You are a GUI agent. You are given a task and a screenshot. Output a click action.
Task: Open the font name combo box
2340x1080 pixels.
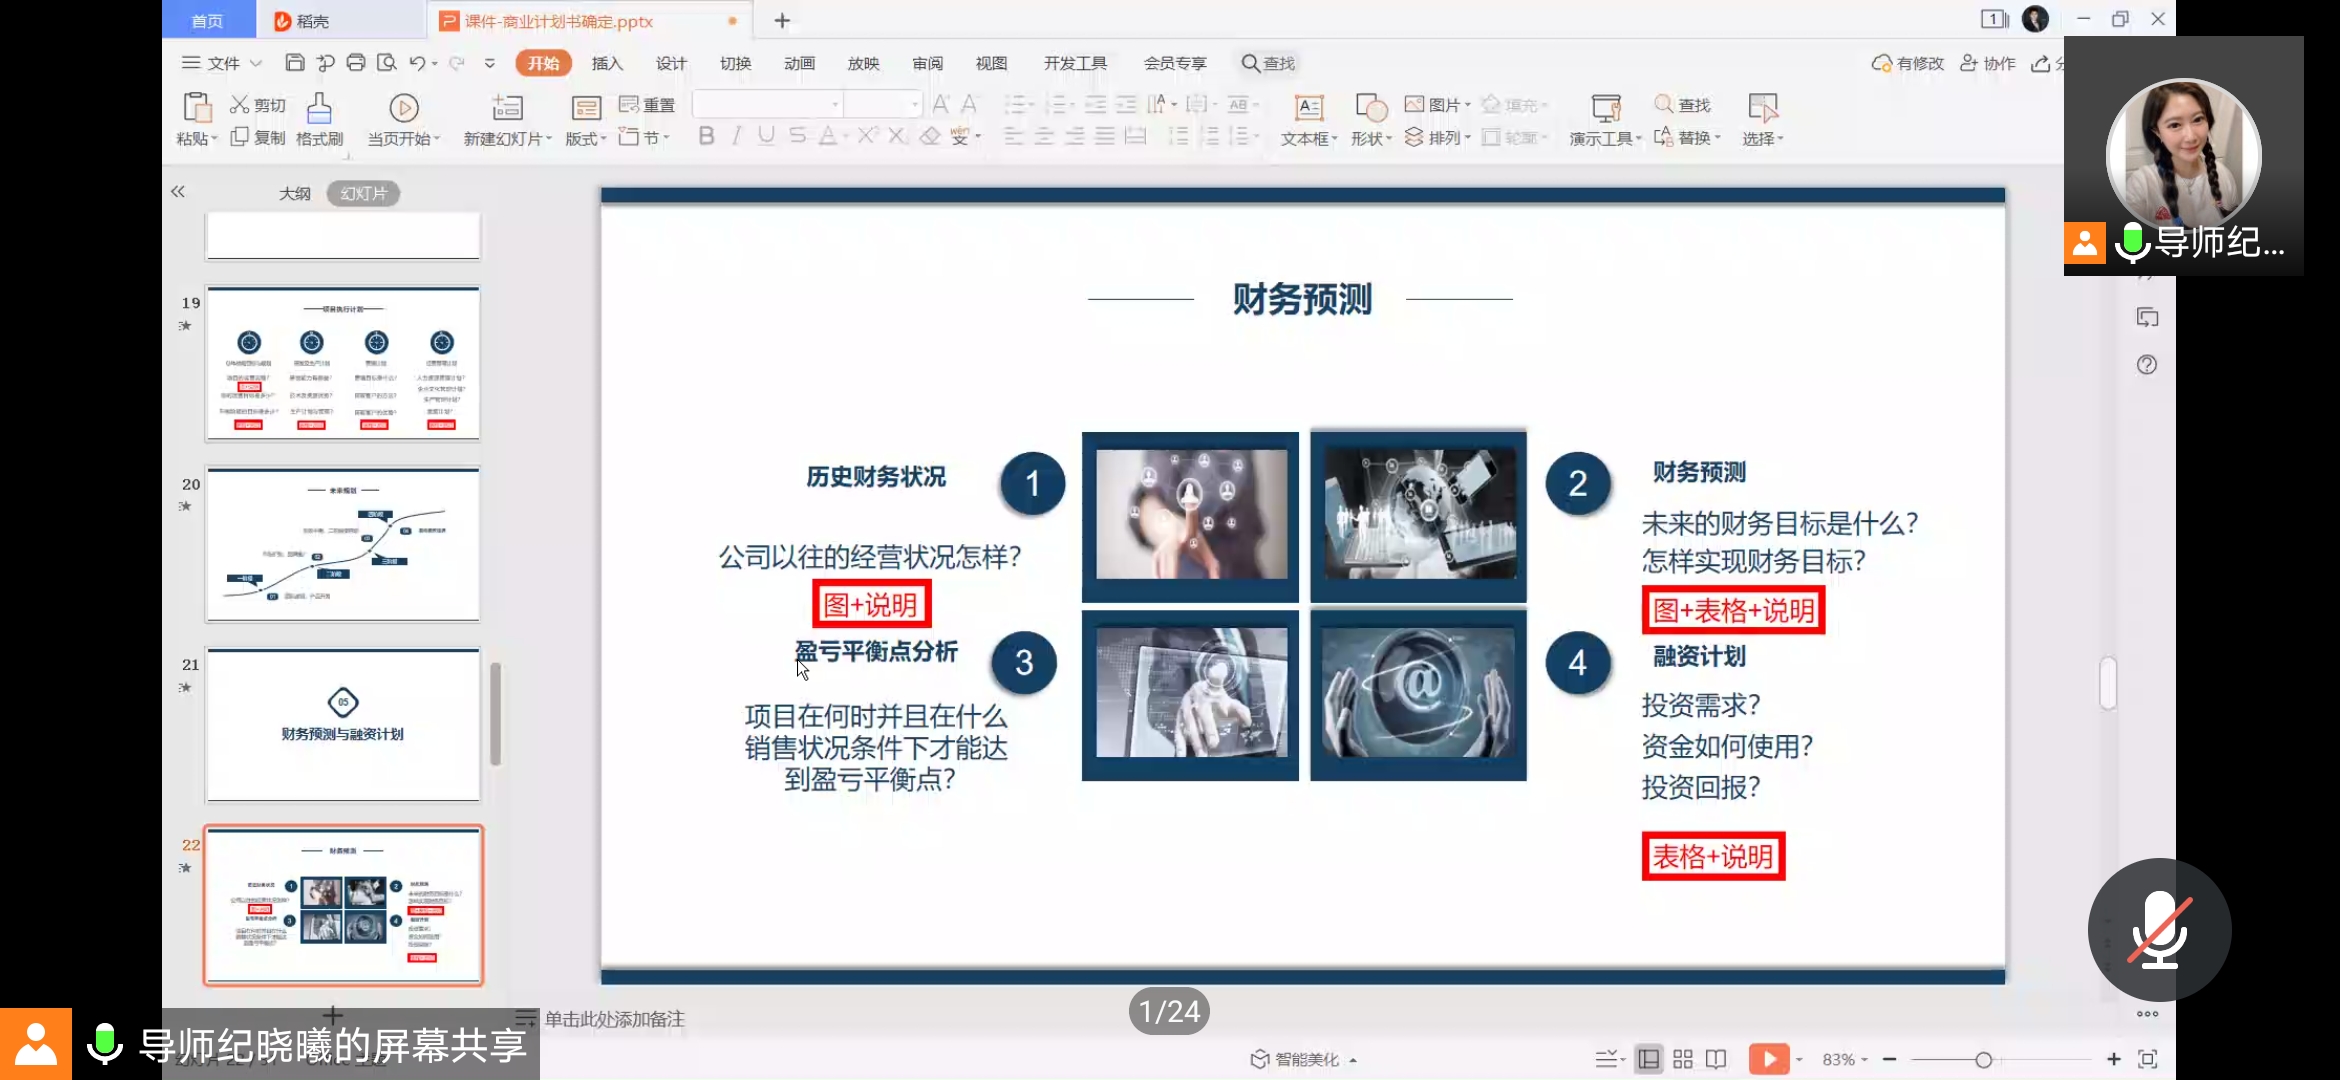pos(767,104)
